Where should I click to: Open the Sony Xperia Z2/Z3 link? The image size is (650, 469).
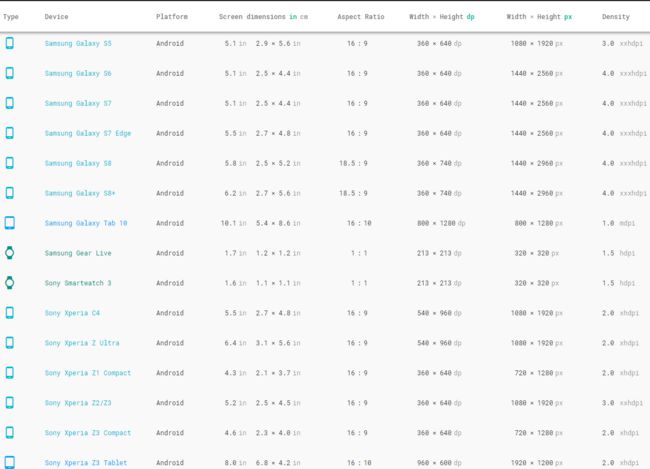[78, 403]
